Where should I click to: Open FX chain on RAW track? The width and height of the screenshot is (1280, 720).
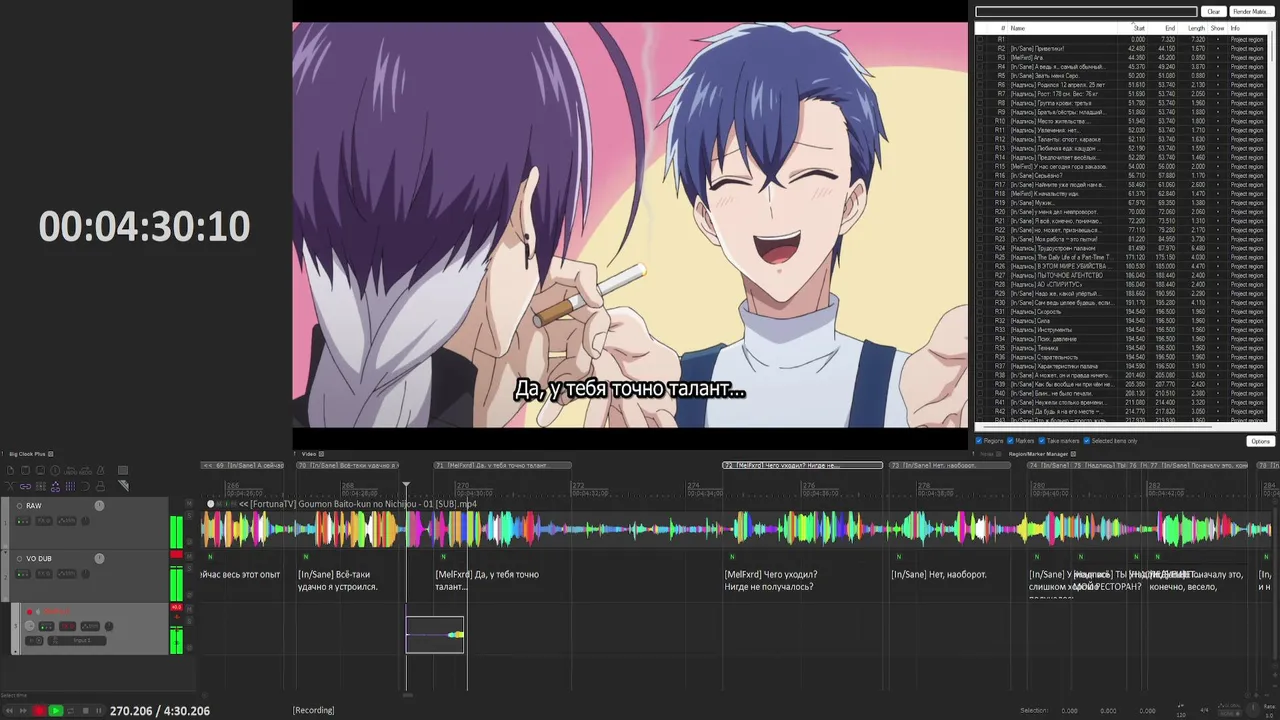(44, 521)
